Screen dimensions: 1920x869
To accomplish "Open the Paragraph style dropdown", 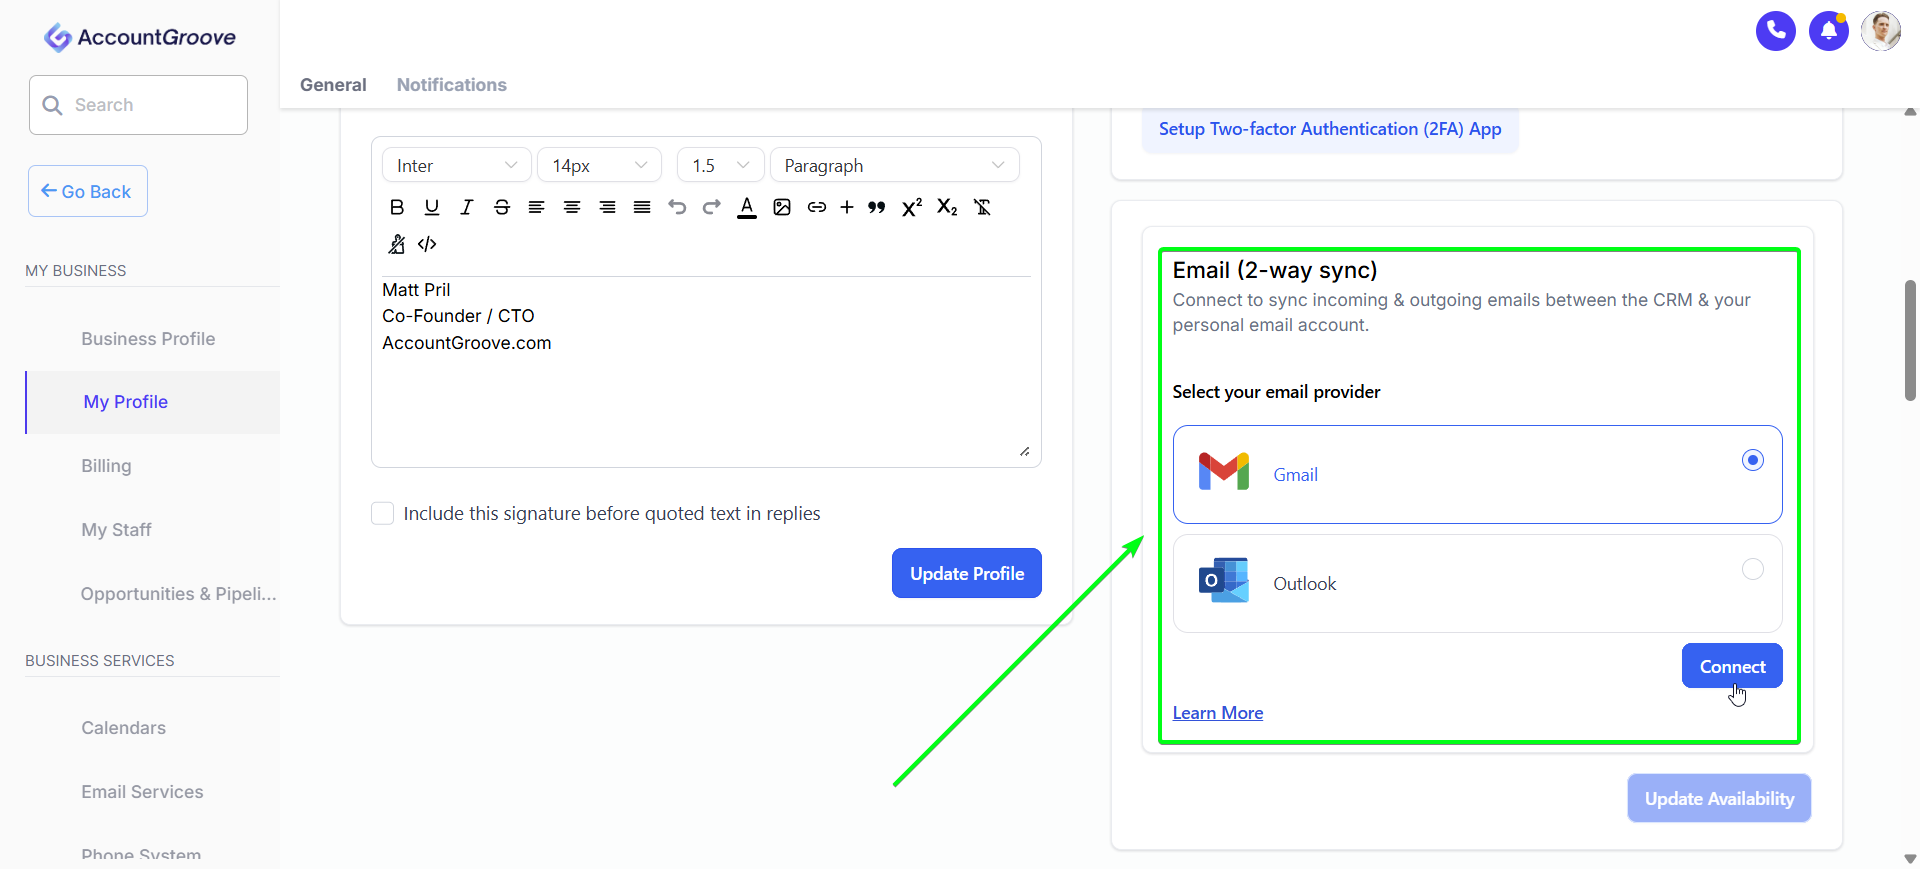I will click(895, 165).
